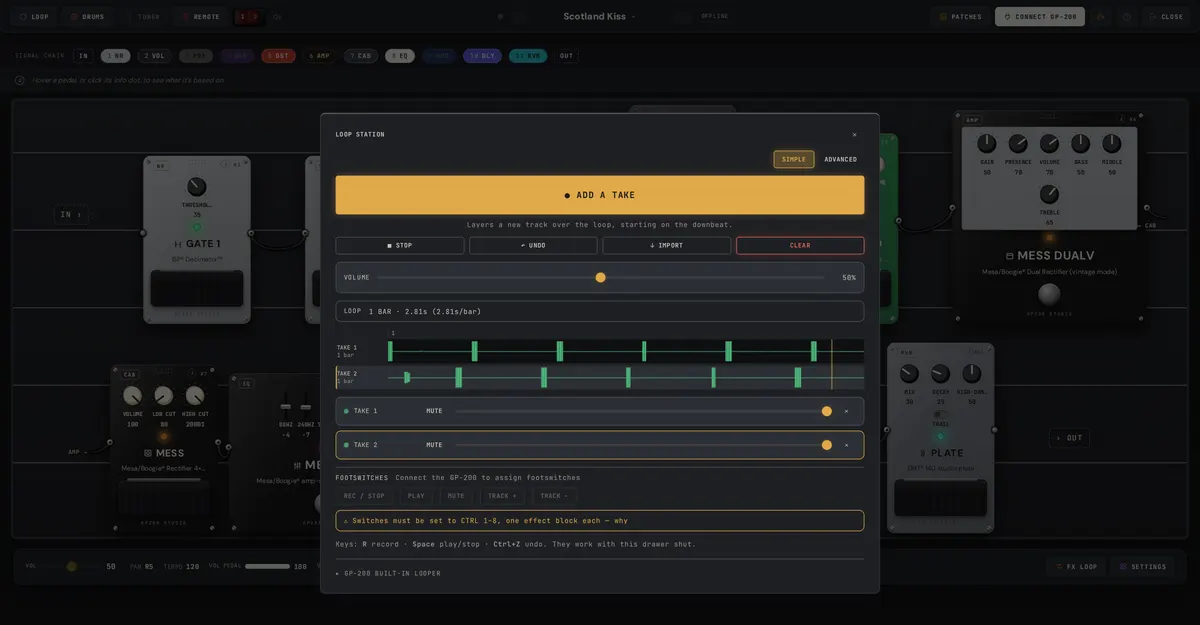This screenshot has height=625, width=1200.
Task: Toggle the 1 NR block in the signal chain
Action: click(115, 56)
